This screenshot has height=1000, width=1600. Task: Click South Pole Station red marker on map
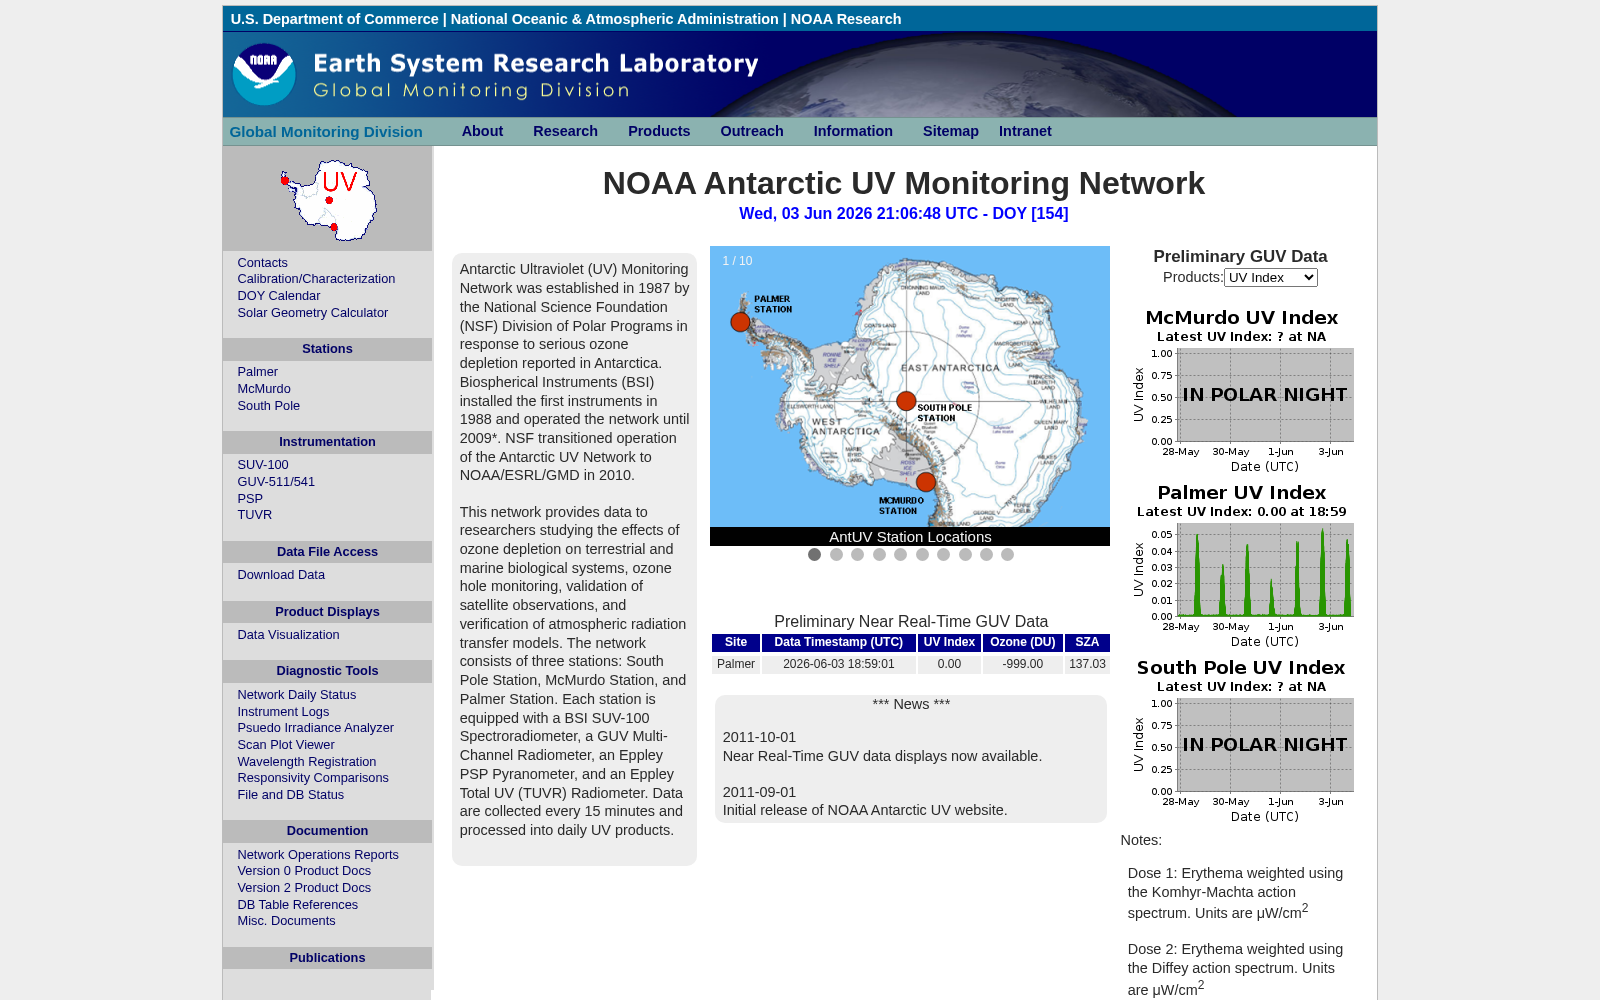click(906, 401)
